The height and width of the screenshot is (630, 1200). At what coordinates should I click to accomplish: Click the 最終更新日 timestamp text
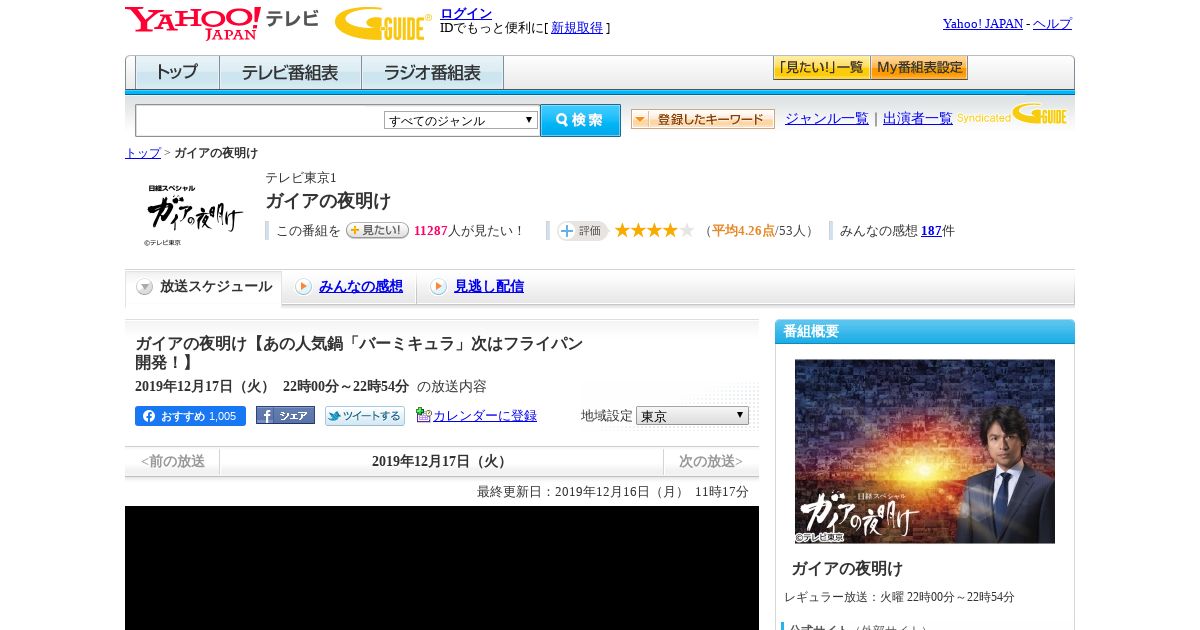click(x=613, y=492)
